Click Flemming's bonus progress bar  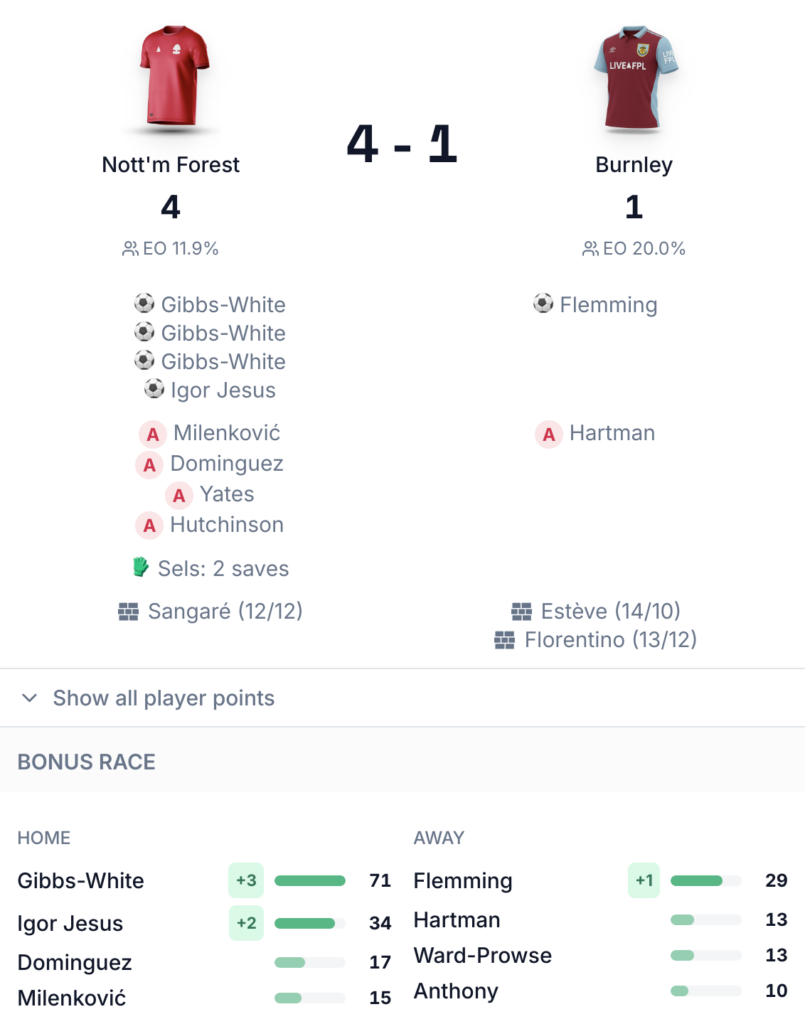706,881
